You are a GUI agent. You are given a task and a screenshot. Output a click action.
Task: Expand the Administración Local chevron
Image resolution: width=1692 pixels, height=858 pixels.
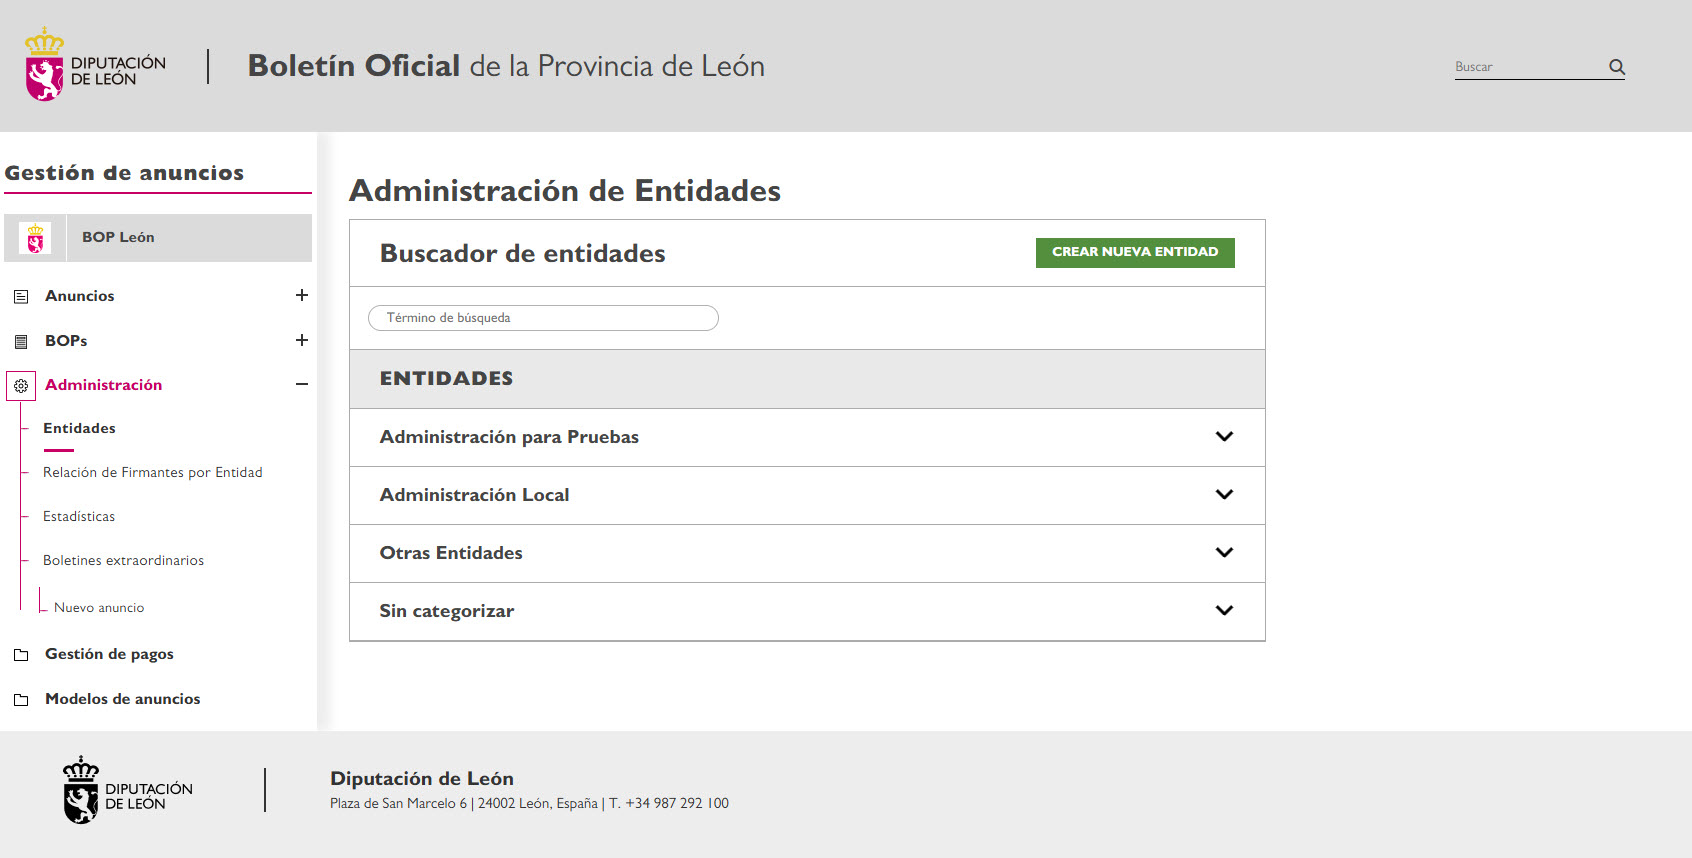[1224, 495]
